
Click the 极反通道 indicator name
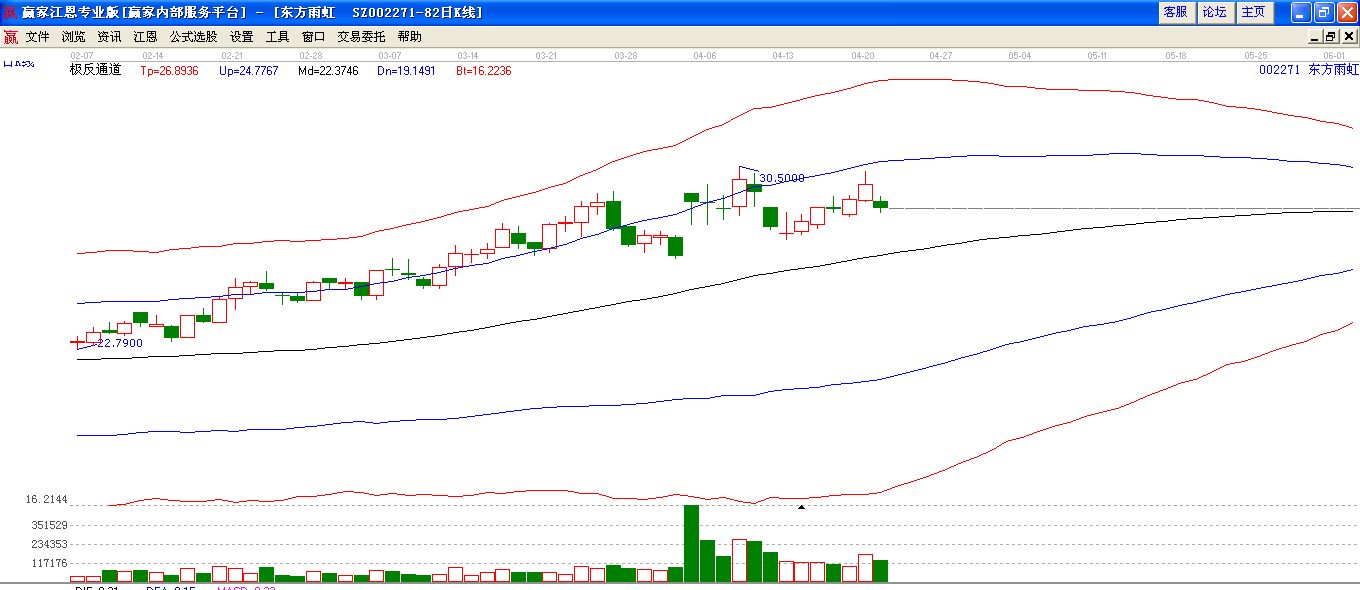coord(95,70)
